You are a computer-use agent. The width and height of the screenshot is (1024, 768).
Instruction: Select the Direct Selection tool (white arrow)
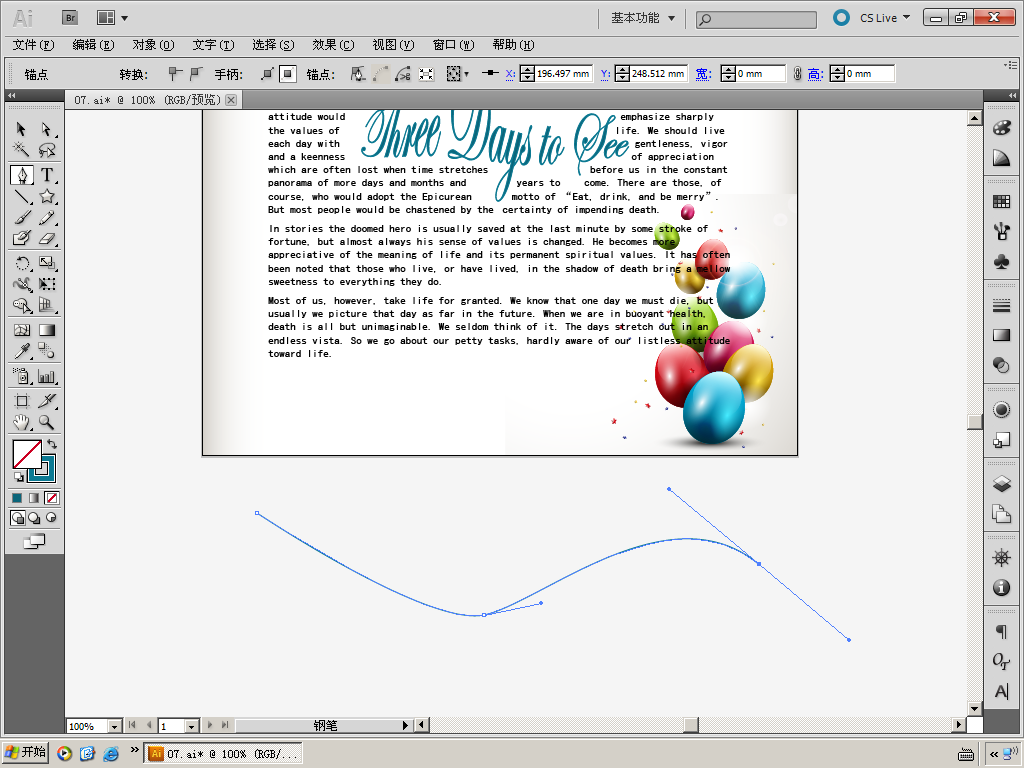[x=46, y=129]
